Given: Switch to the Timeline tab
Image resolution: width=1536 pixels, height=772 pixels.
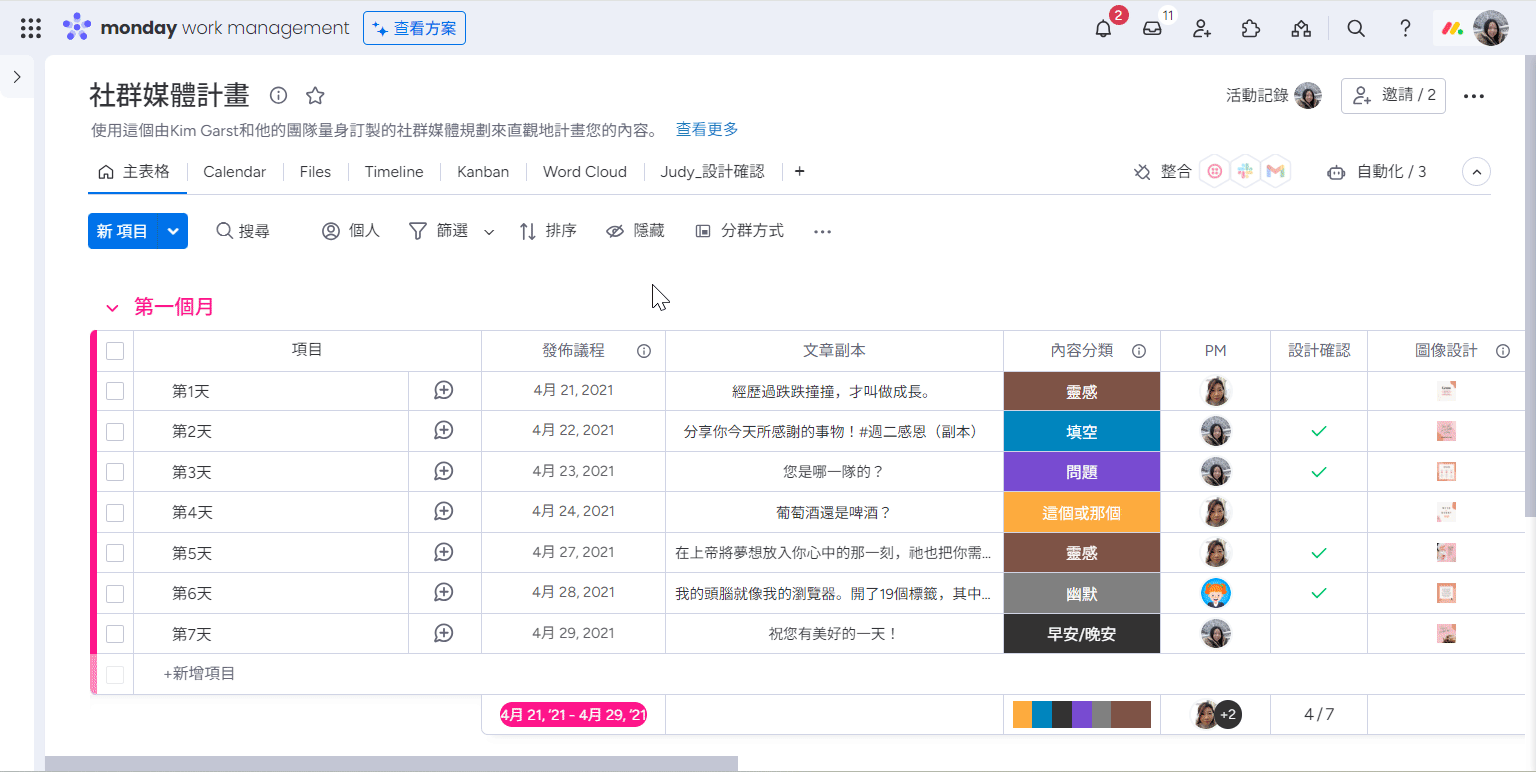Looking at the screenshot, I should [x=394, y=172].
